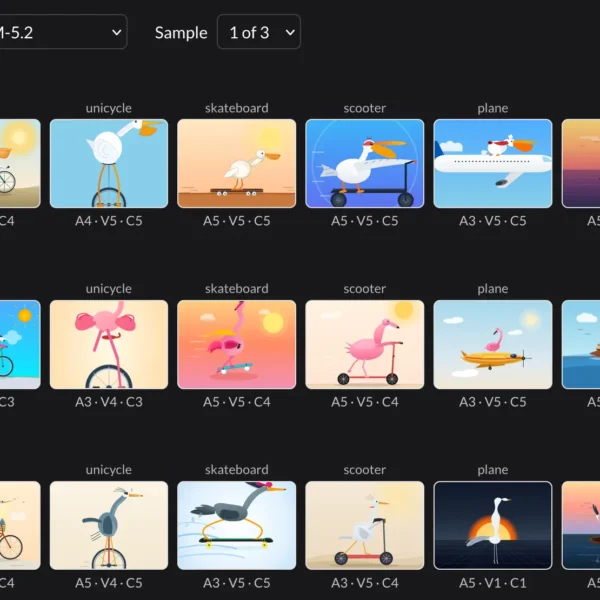600x600 pixels.
Task: Open the heron on scooter thumbnail
Action: click(x=365, y=525)
